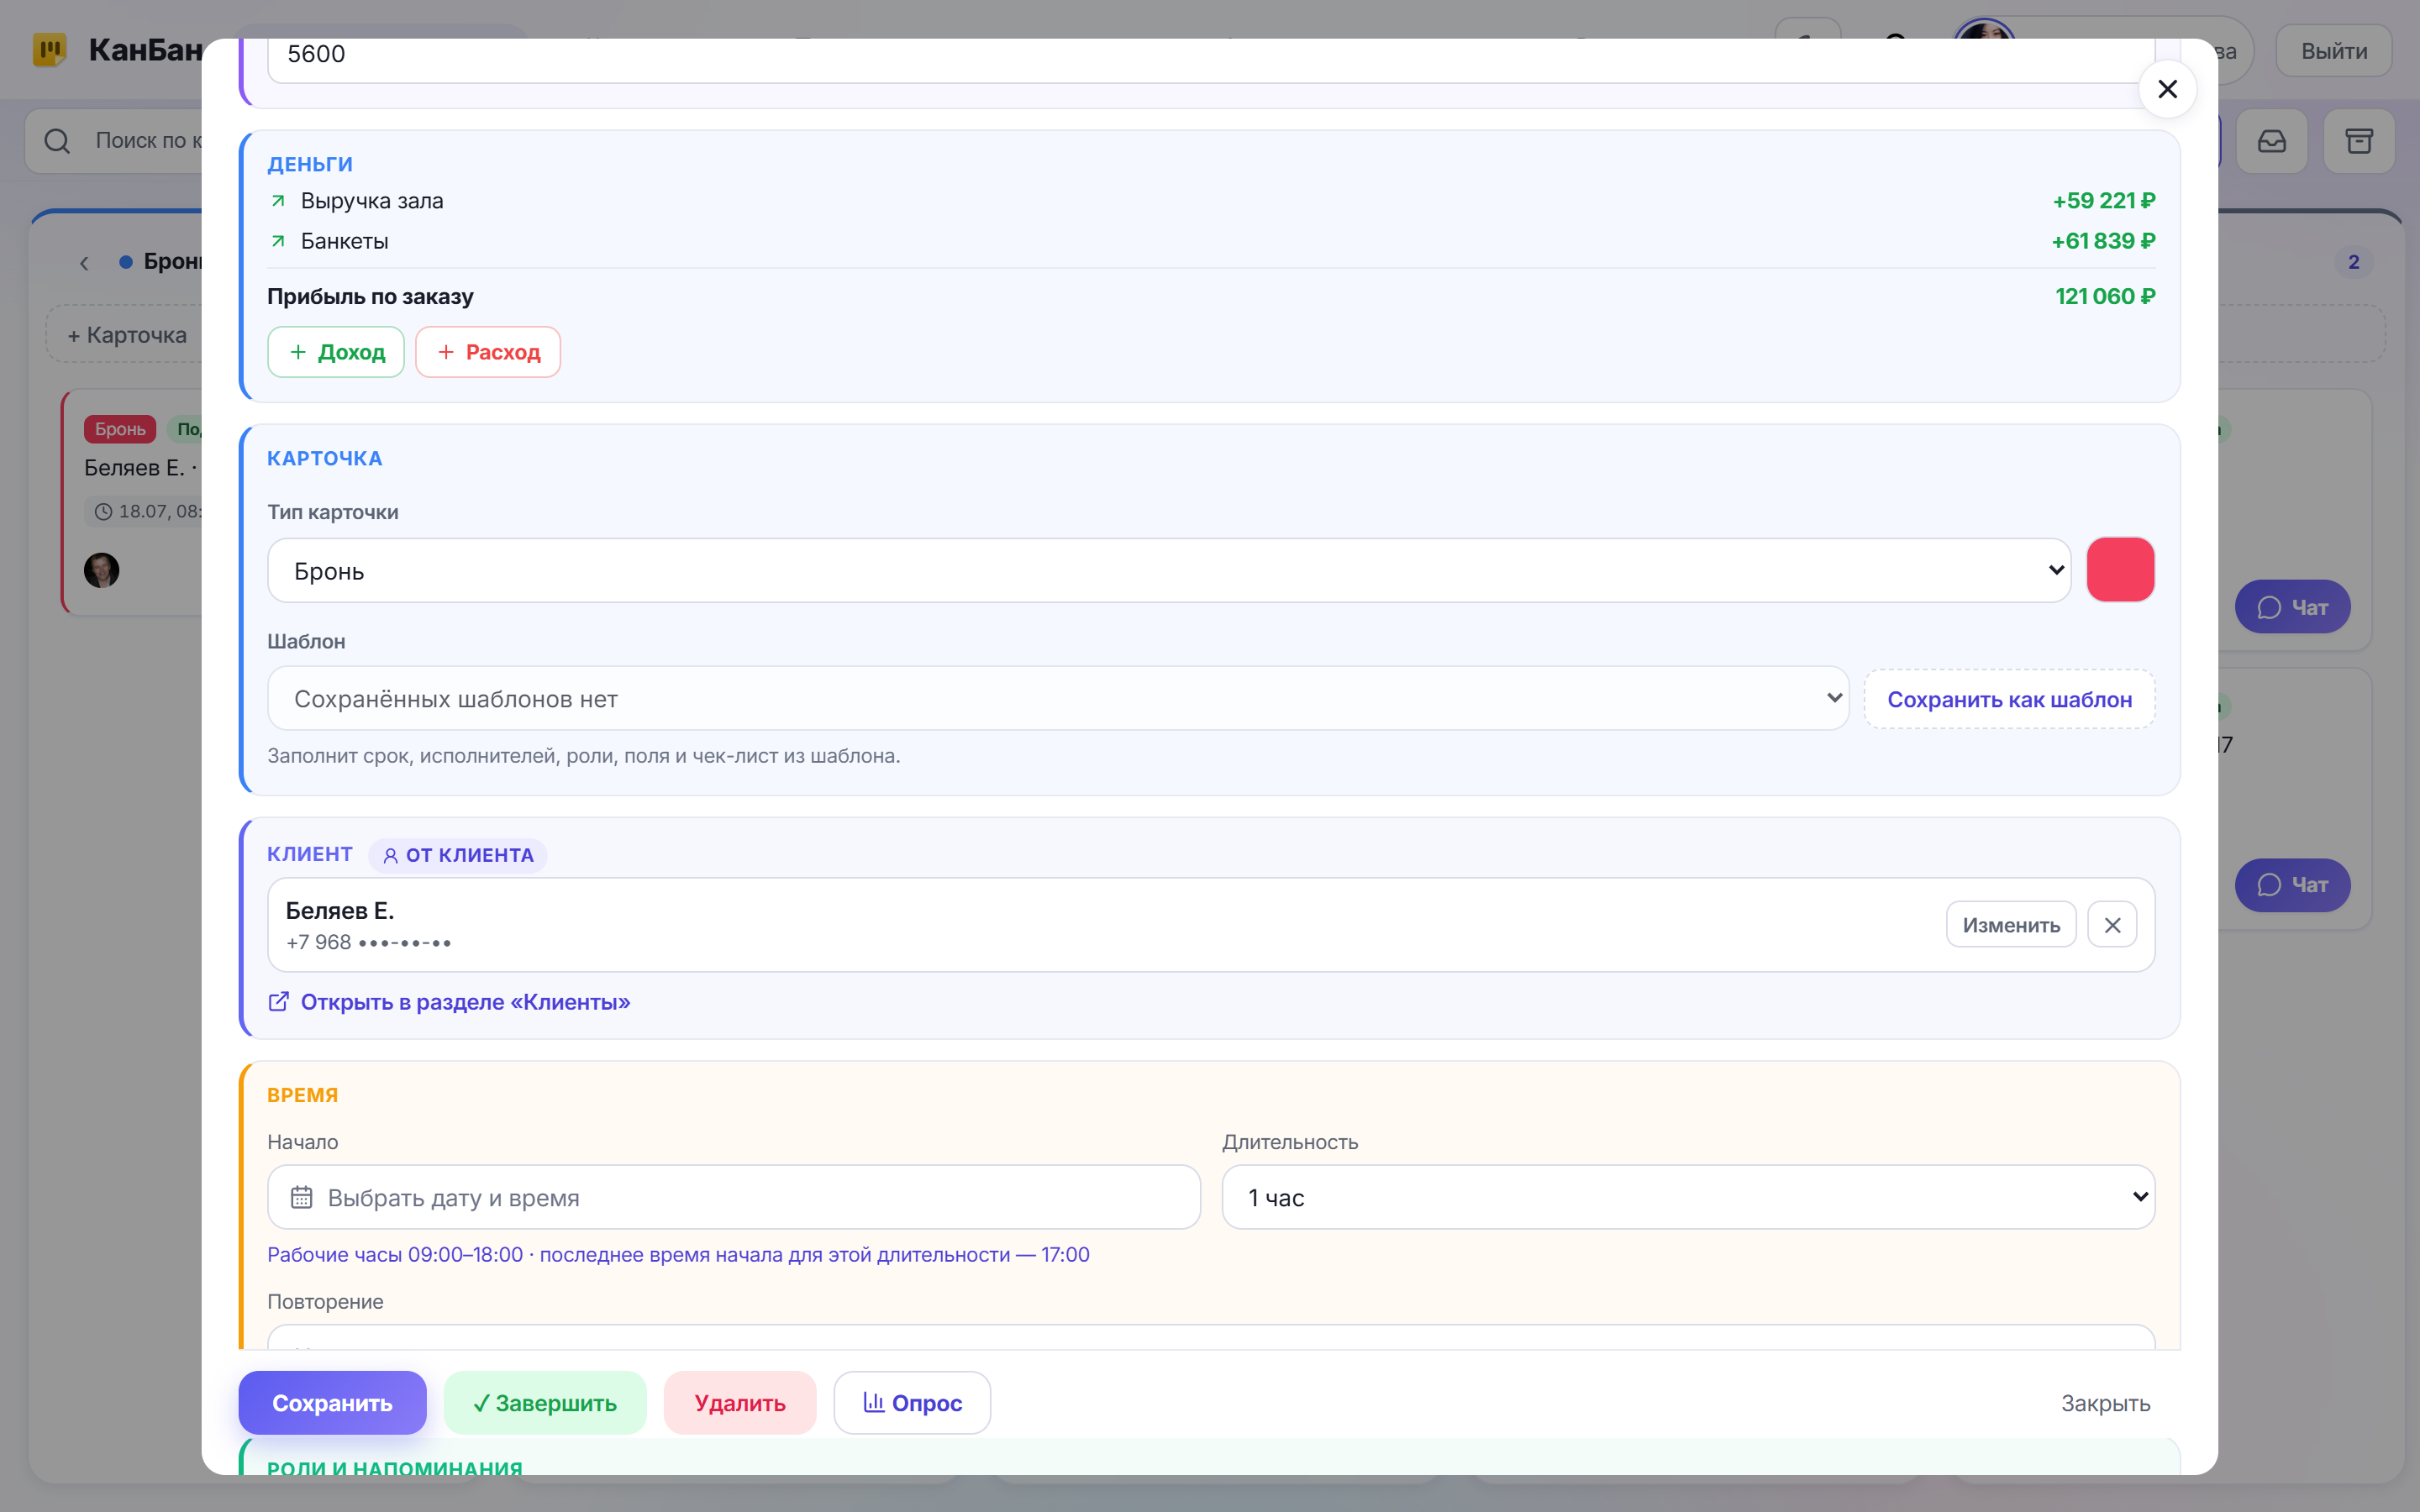Remove client with the X icon
Image resolution: width=2420 pixels, height=1512 pixels.
(2112, 925)
